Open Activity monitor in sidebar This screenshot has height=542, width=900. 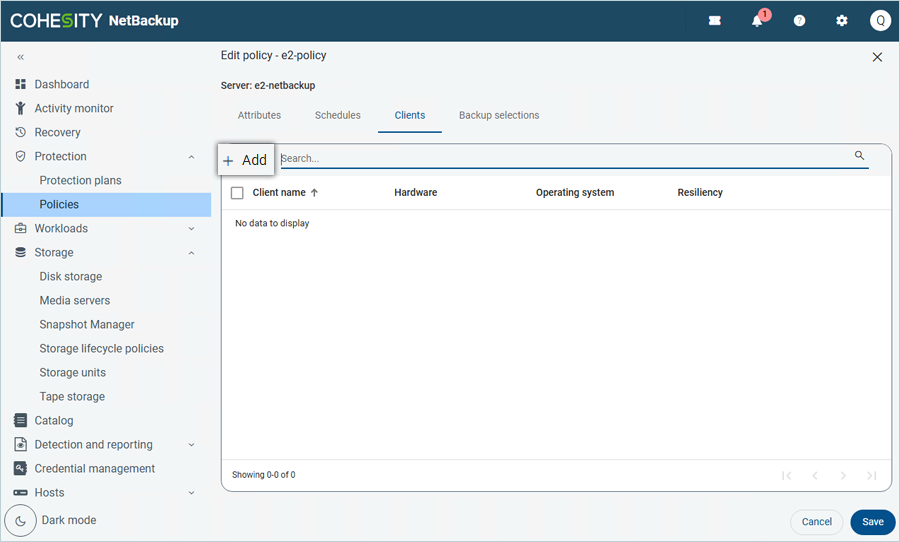click(x=74, y=108)
